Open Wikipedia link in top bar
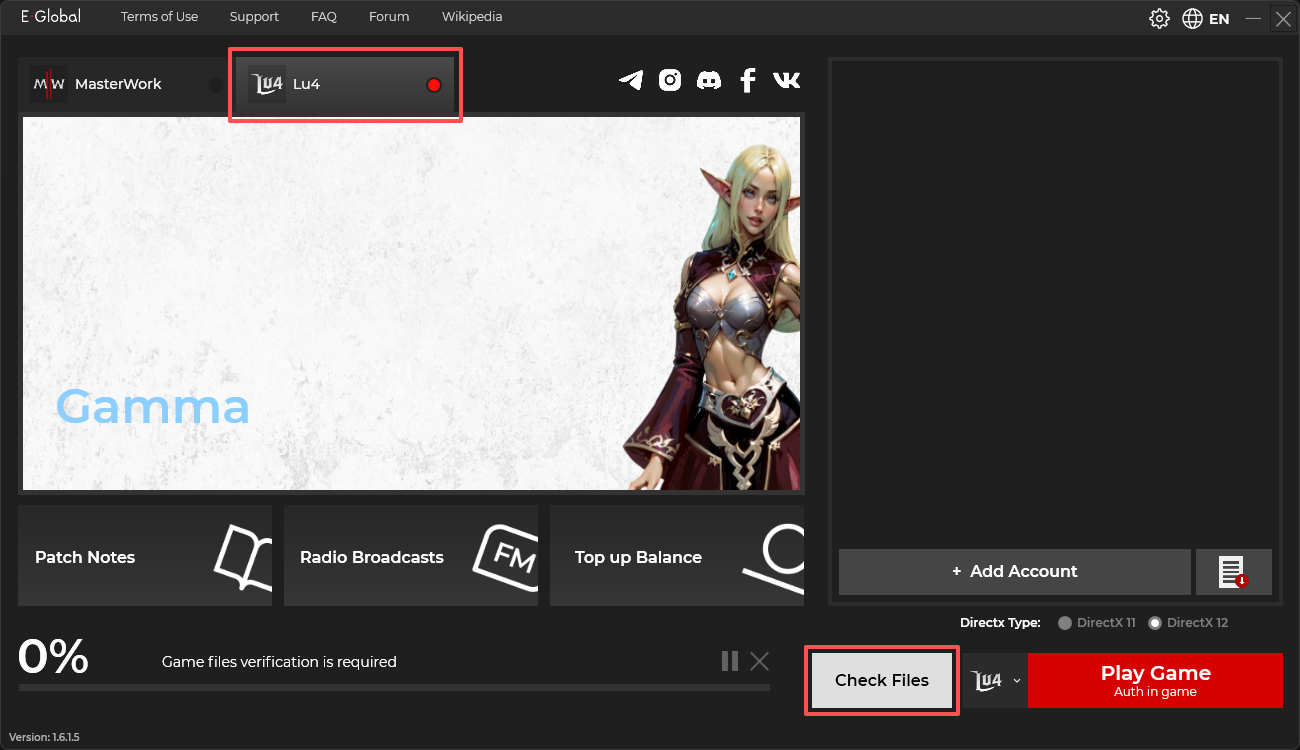Image resolution: width=1300 pixels, height=750 pixels. coord(472,17)
